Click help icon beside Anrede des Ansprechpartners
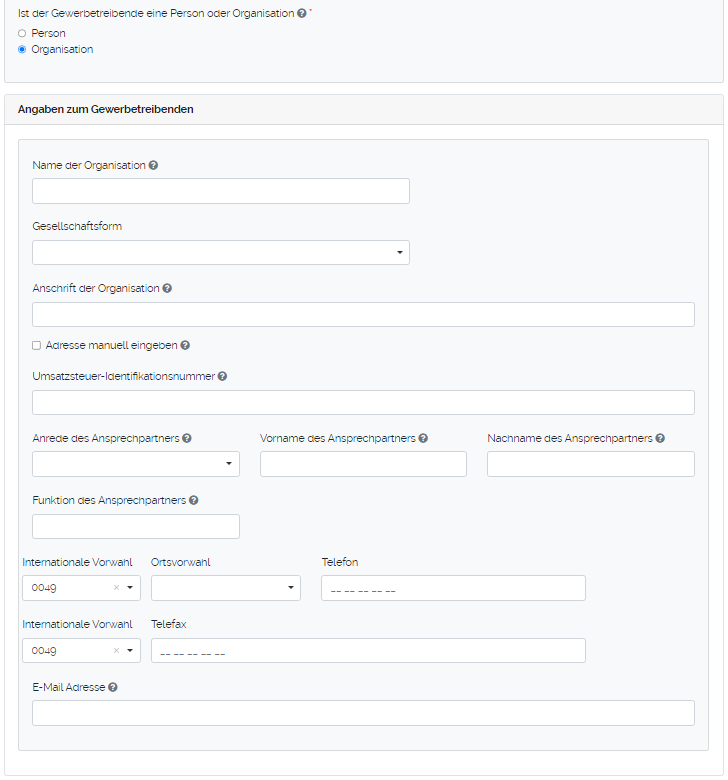728x780 pixels. click(x=187, y=438)
